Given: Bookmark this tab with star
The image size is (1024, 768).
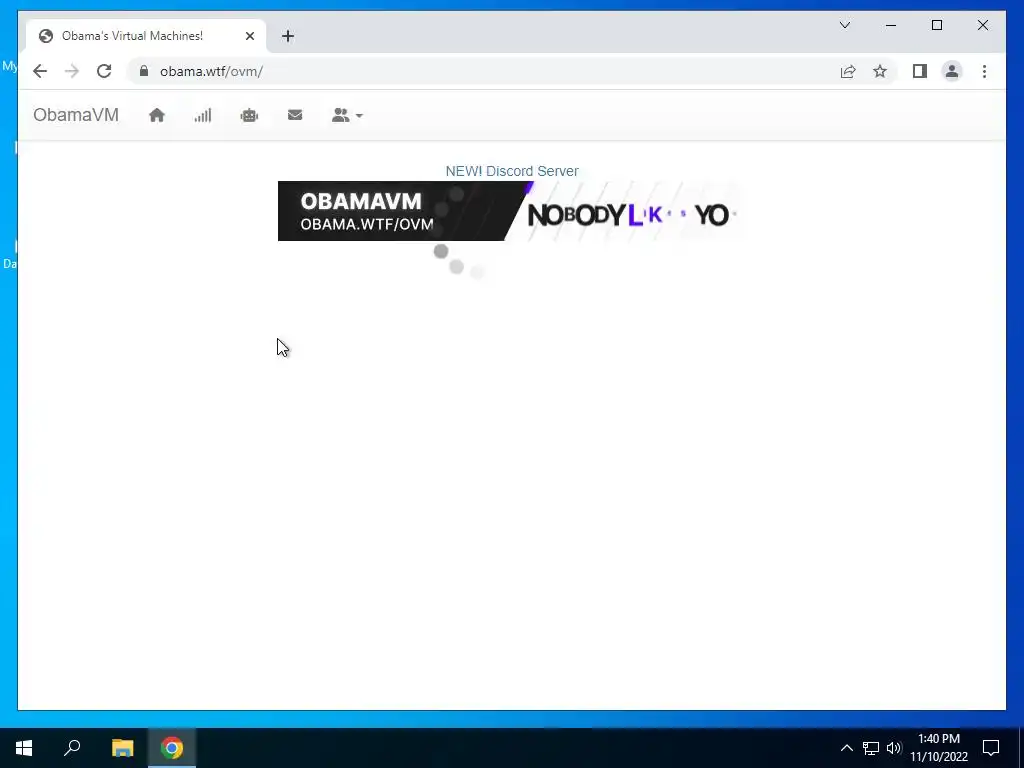Looking at the screenshot, I should pyautogui.click(x=880, y=71).
